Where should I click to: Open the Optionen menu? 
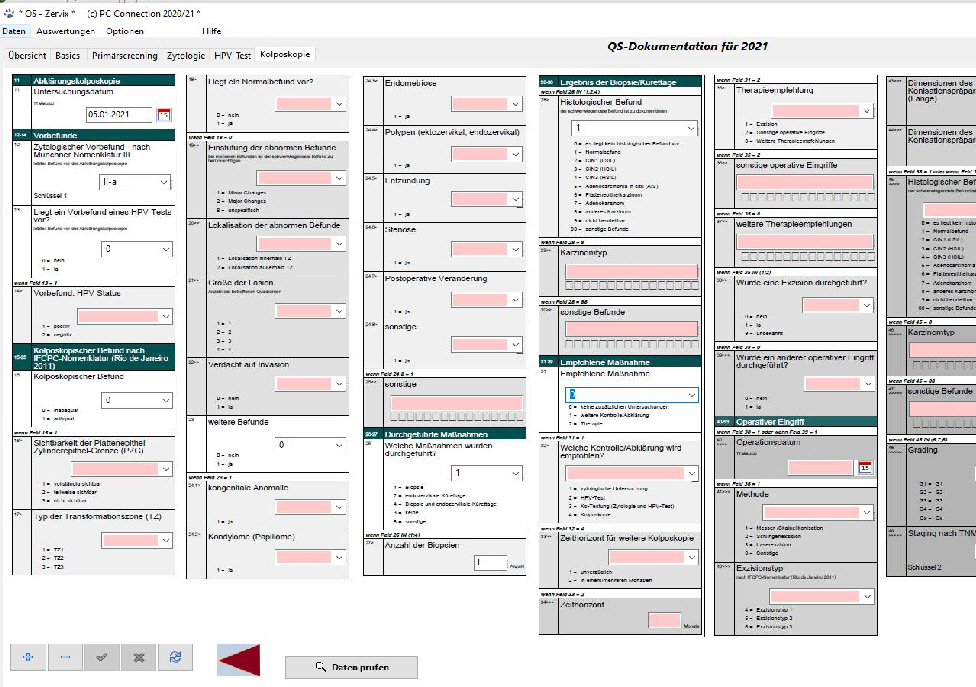pos(124,30)
